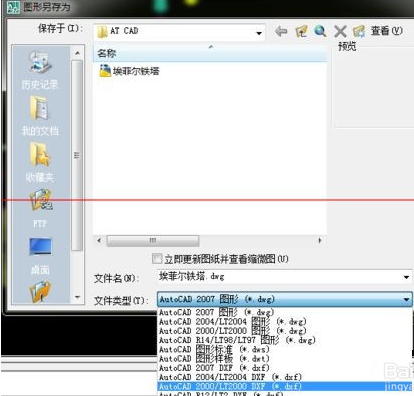Expand the 文件名 filename dropdown arrow
The height and width of the screenshot is (396, 414).
(x=406, y=277)
